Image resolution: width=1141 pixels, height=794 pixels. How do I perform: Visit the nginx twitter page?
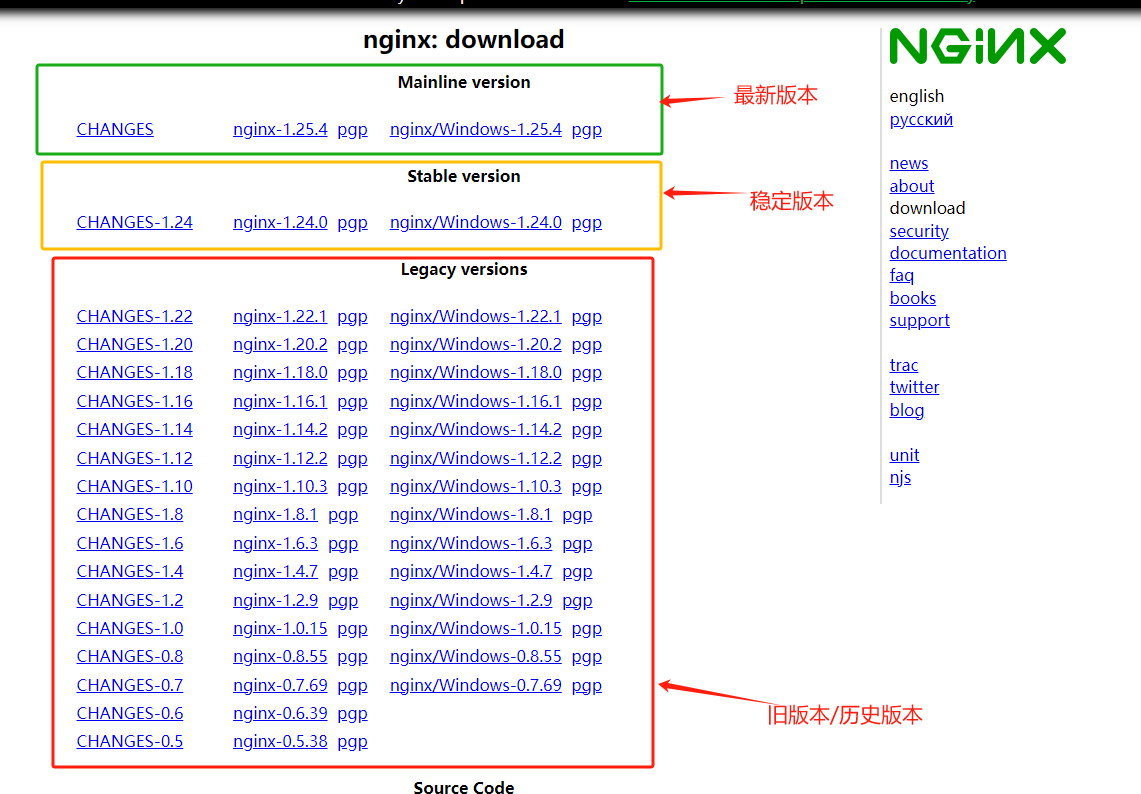click(x=914, y=387)
